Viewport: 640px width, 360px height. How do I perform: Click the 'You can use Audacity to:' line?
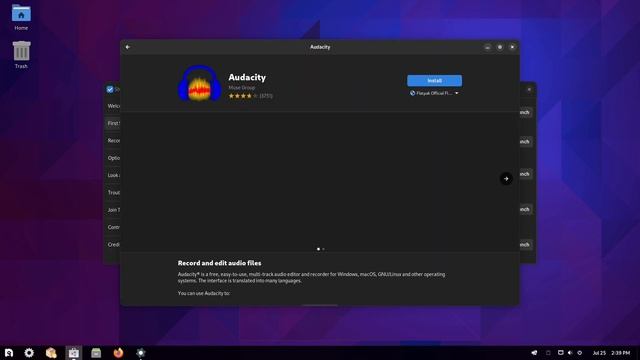[204, 293]
